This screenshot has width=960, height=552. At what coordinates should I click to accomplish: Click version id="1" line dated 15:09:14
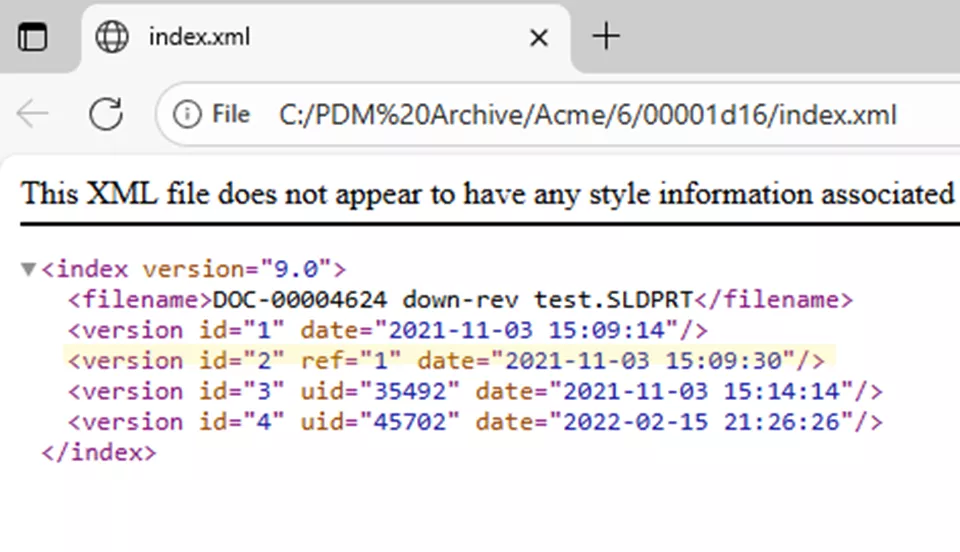pos(388,330)
